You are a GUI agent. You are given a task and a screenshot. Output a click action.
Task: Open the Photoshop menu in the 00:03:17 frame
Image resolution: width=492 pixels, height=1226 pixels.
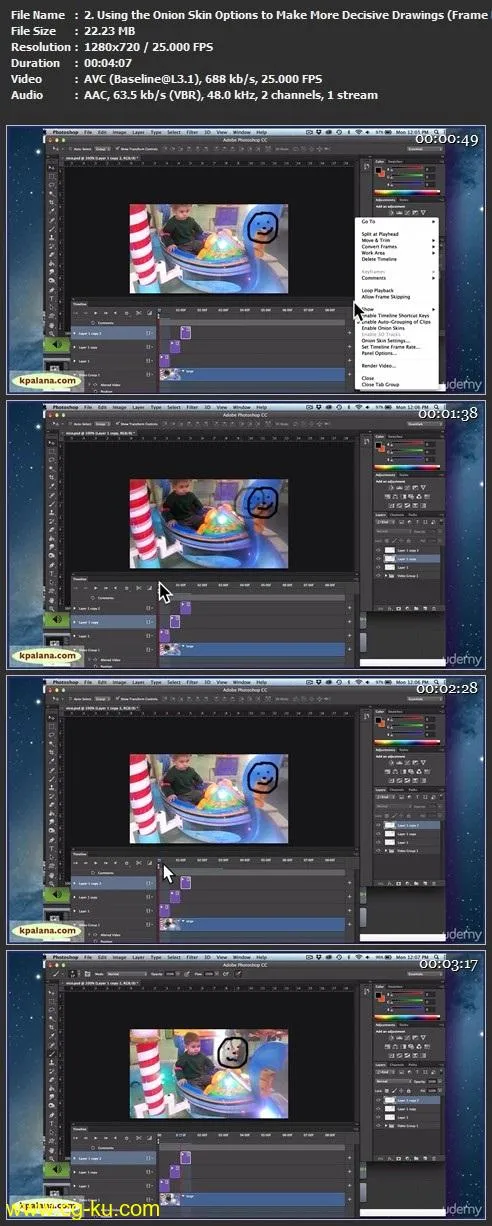(64, 956)
